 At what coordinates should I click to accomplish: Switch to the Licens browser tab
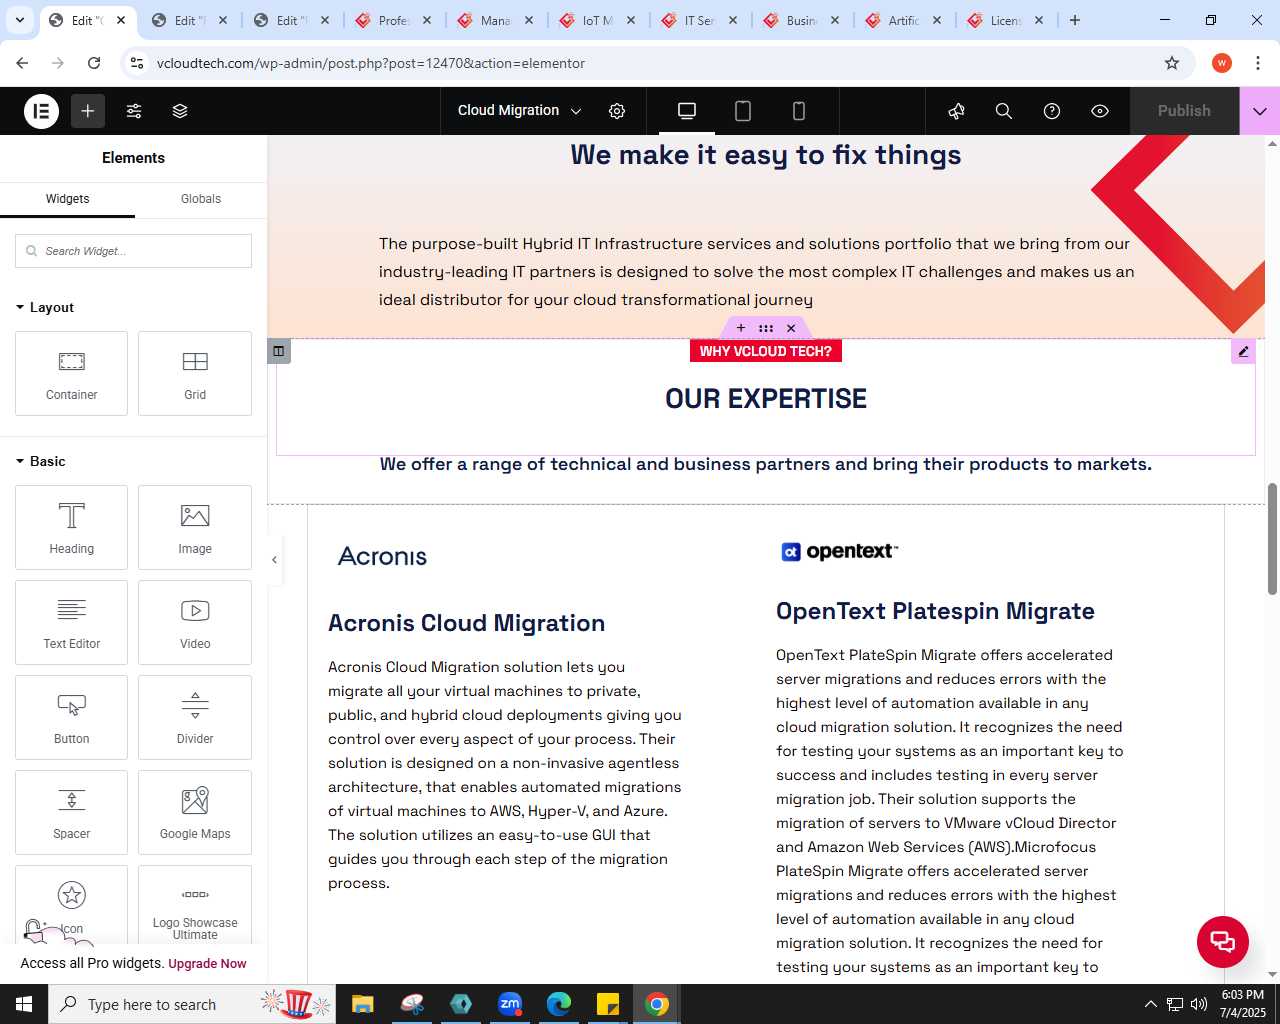(1006, 20)
